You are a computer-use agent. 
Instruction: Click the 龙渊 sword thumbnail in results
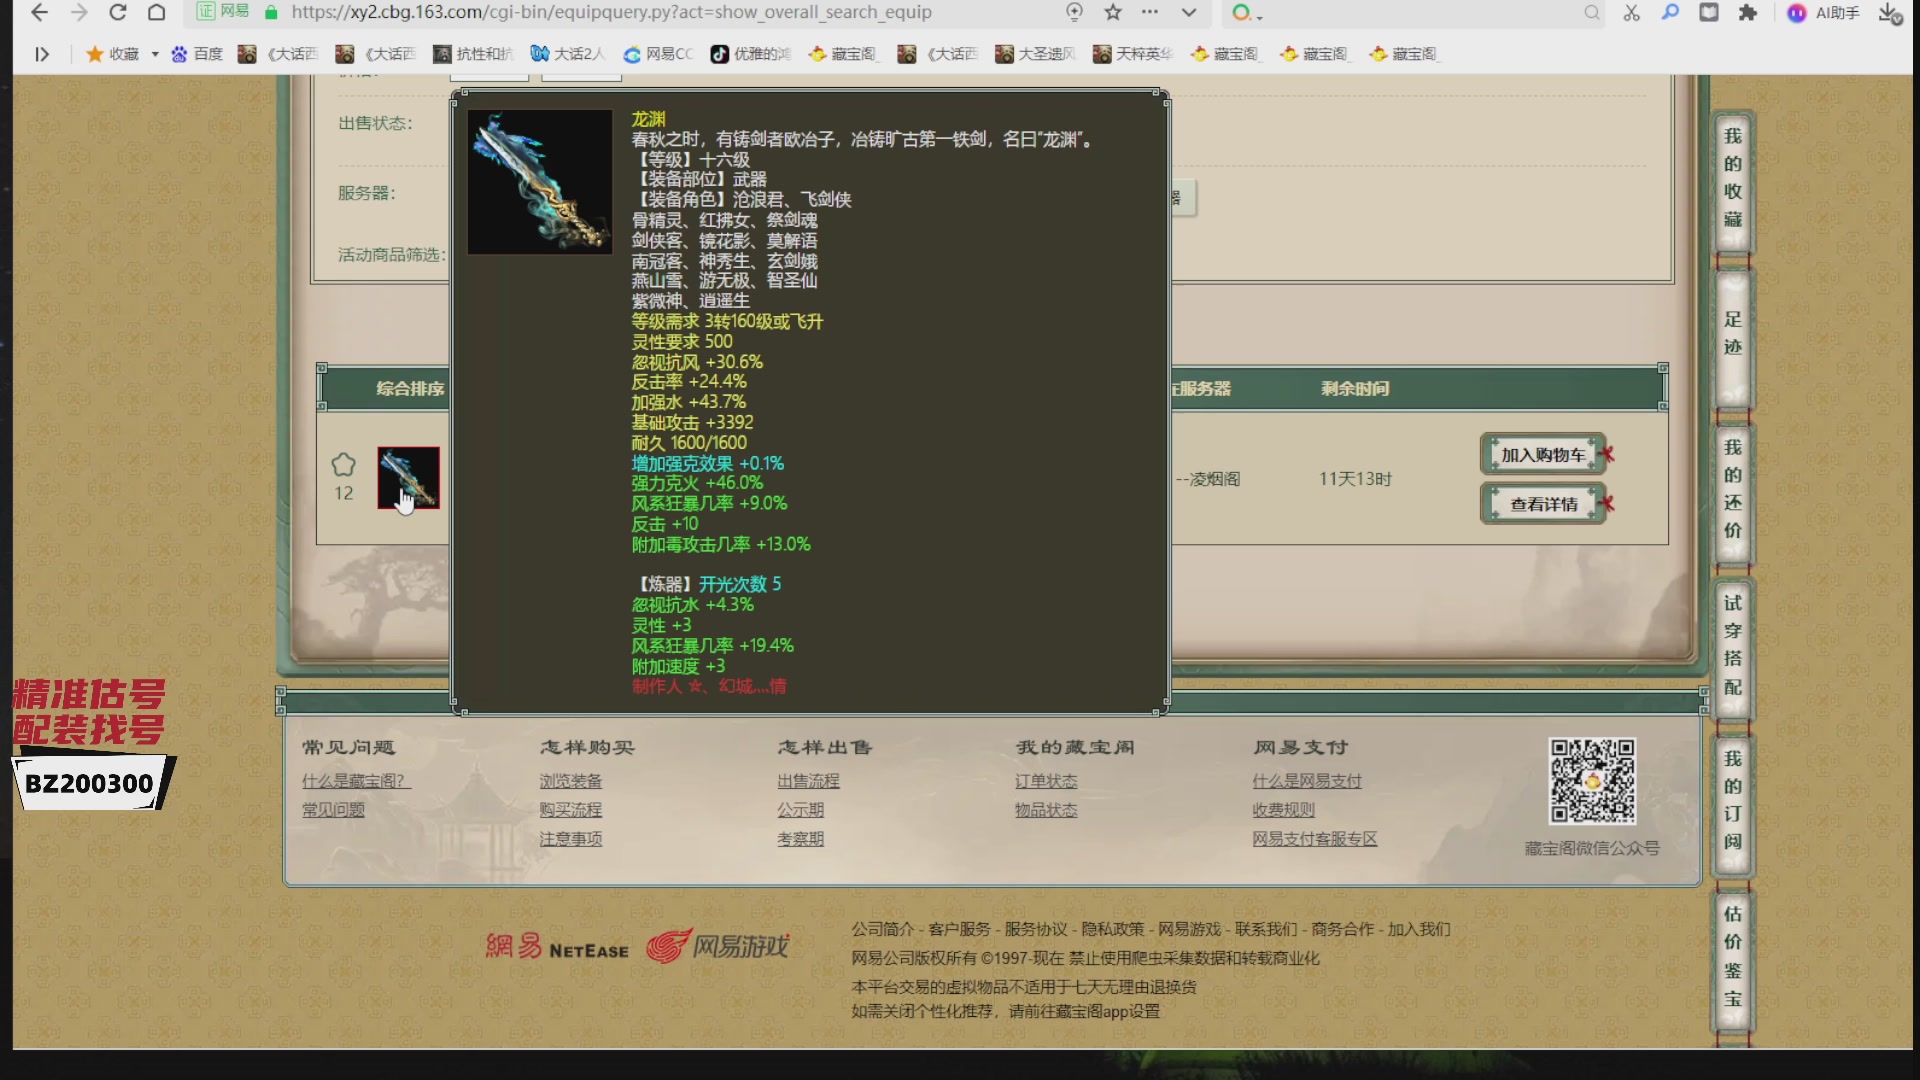408,478
